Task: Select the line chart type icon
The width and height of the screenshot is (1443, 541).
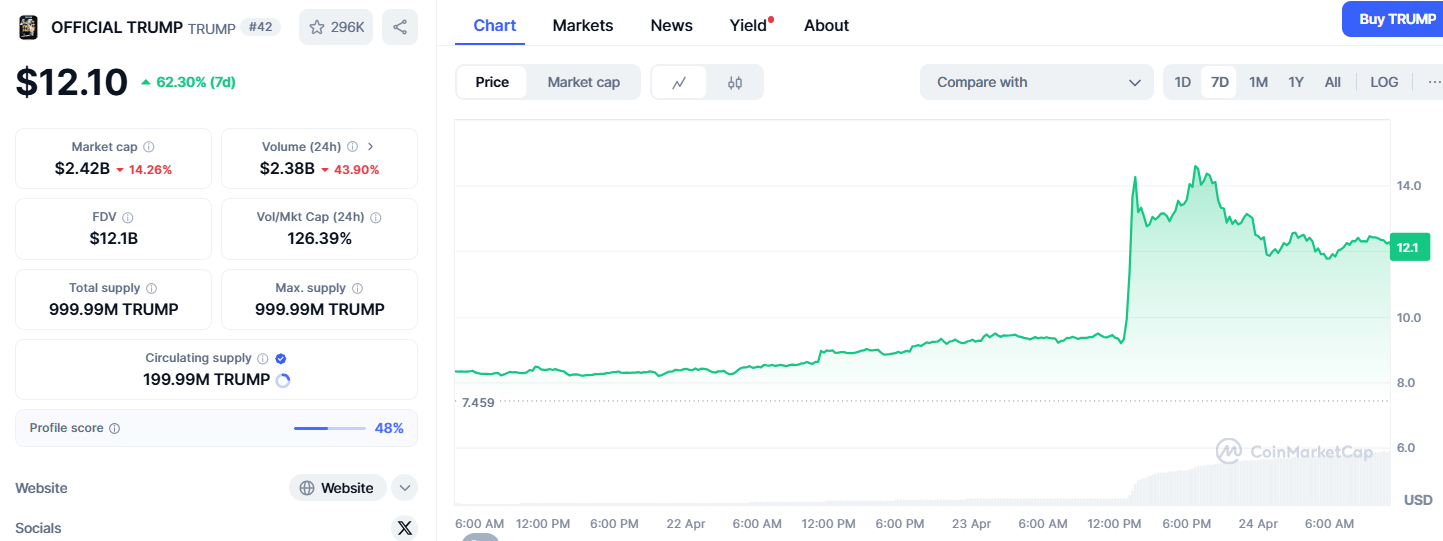Action: (x=679, y=83)
